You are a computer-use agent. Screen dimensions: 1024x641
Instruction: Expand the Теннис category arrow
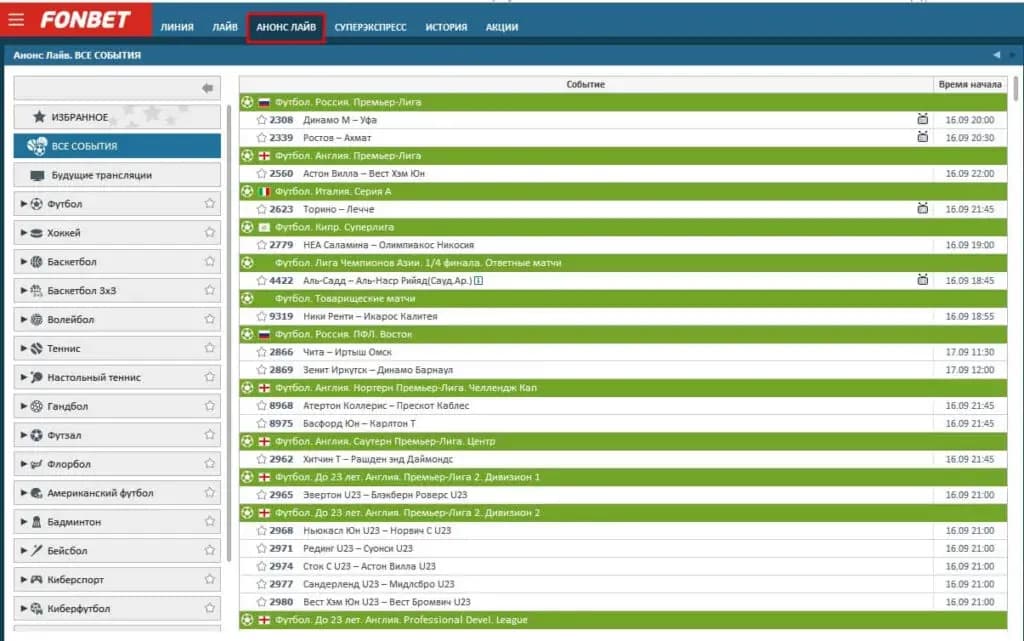[24, 348]
